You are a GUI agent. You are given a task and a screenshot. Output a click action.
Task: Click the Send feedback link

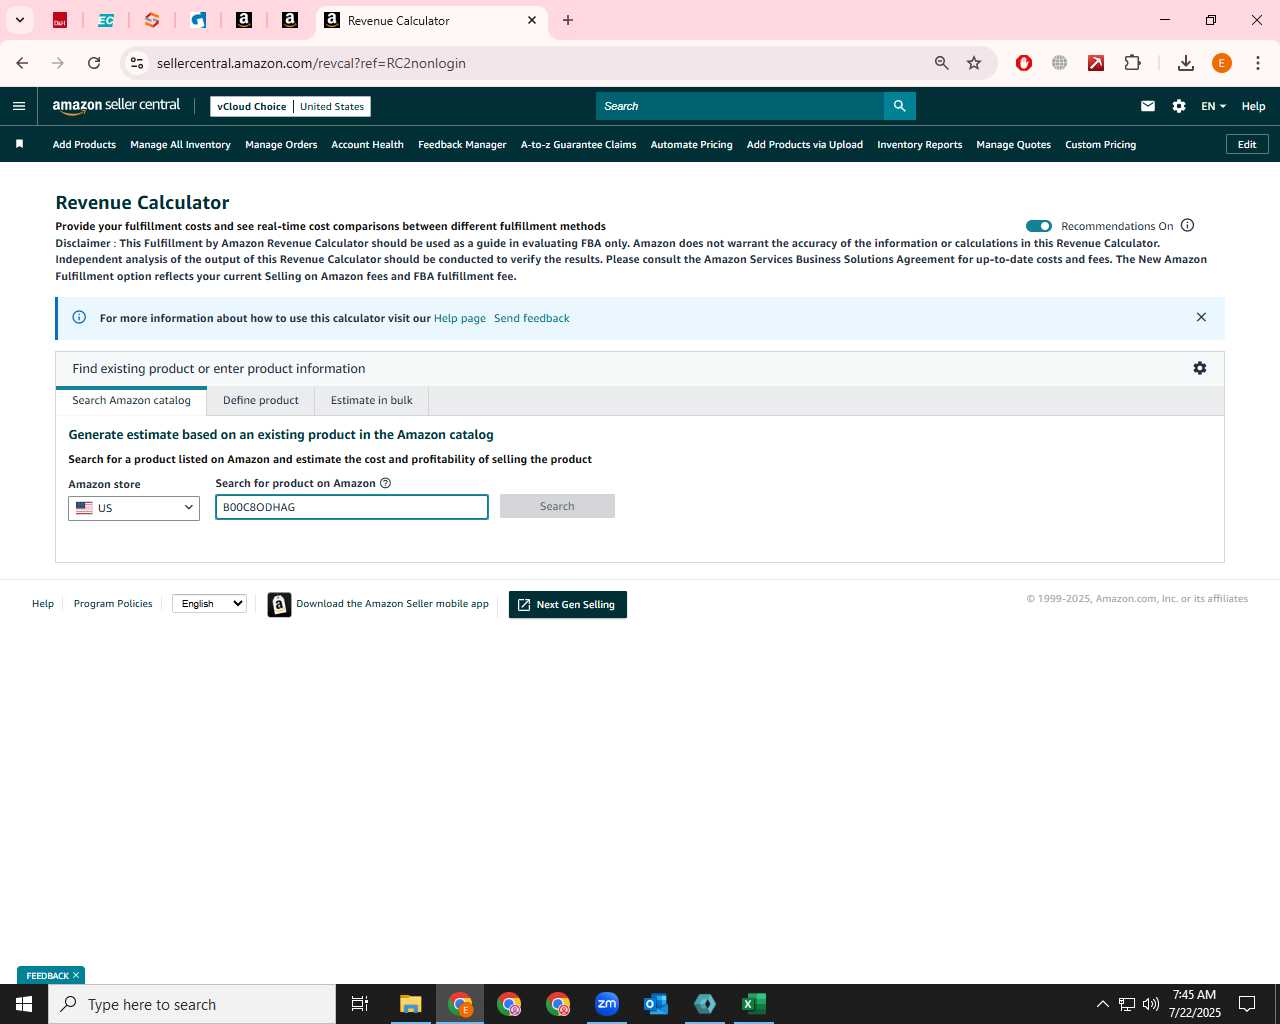point(532,318)
